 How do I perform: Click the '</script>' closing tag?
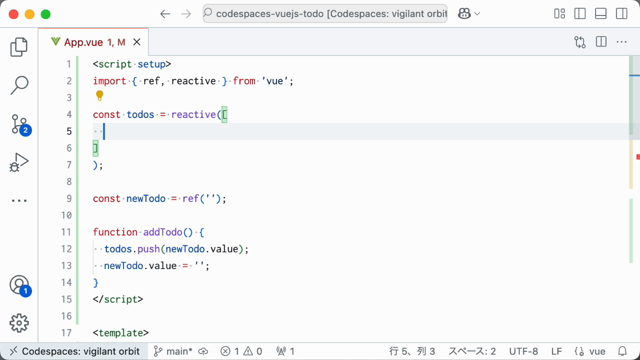tap(118, 300)
